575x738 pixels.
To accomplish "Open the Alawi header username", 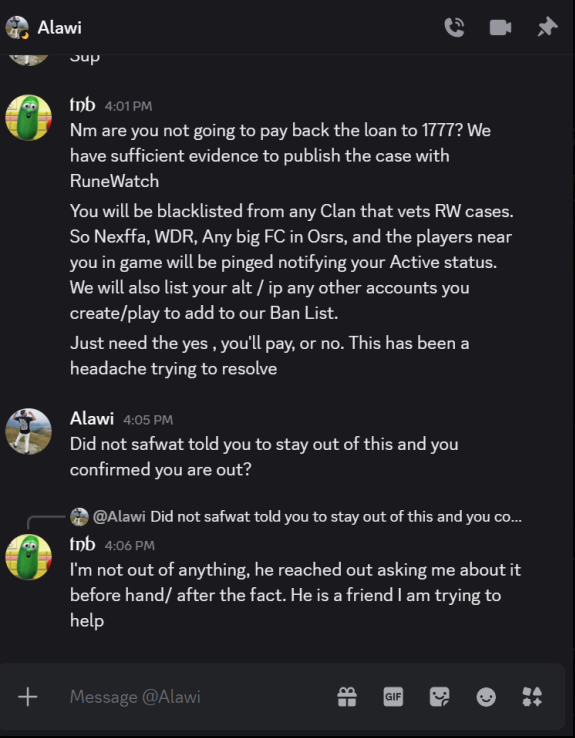I will [60, 27].
